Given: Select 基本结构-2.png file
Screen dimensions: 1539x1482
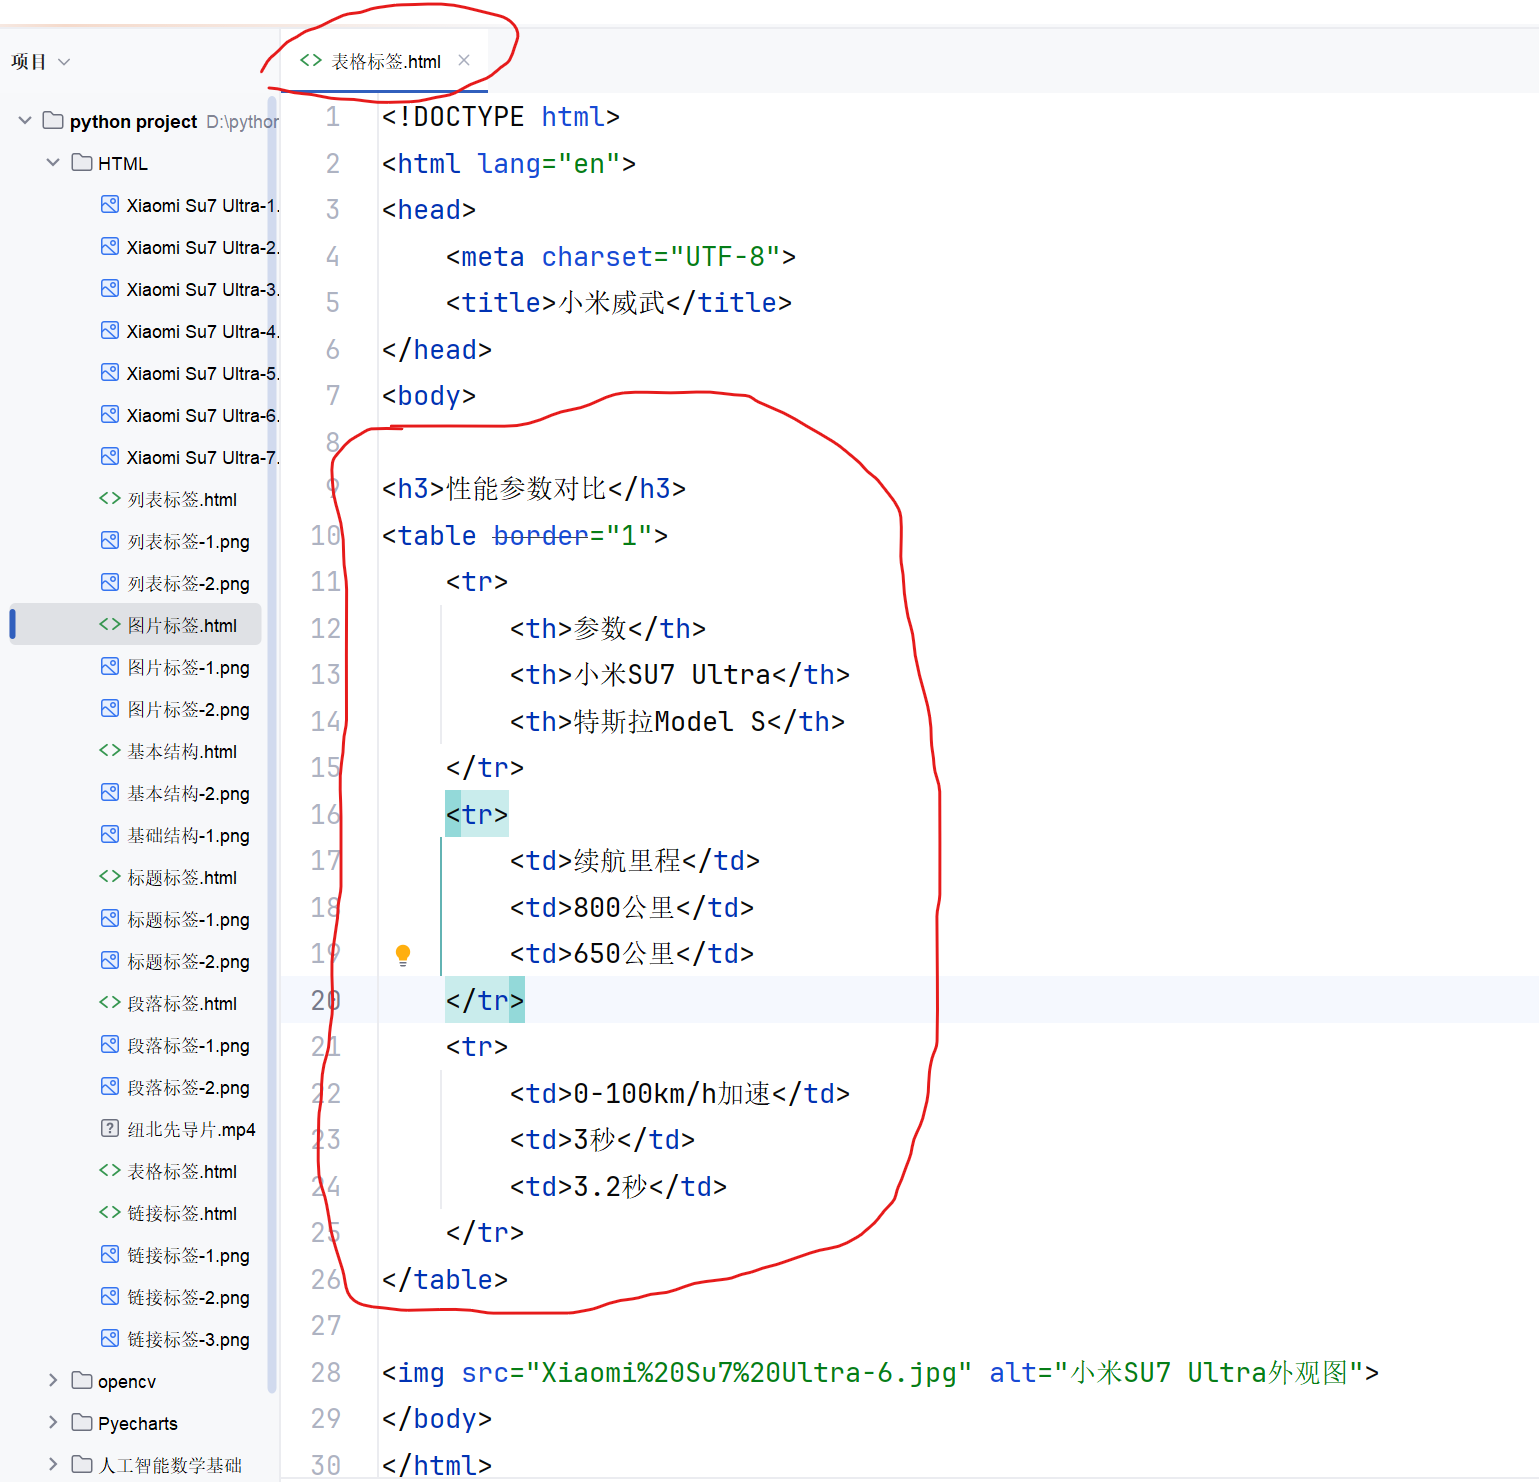Looking at the screenshot, I should click(x=175, y=793).
